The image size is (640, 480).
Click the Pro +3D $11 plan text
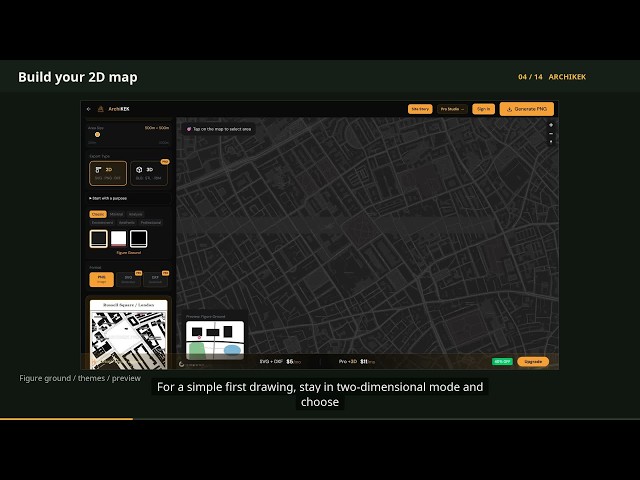tap(357, 362)
